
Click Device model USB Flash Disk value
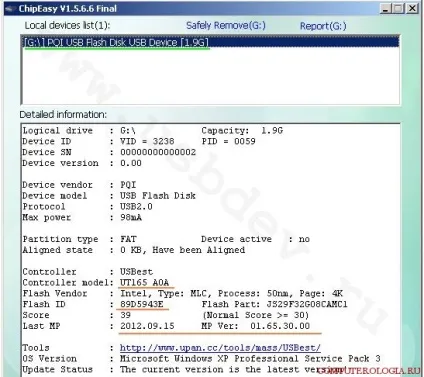pos(158,196)
